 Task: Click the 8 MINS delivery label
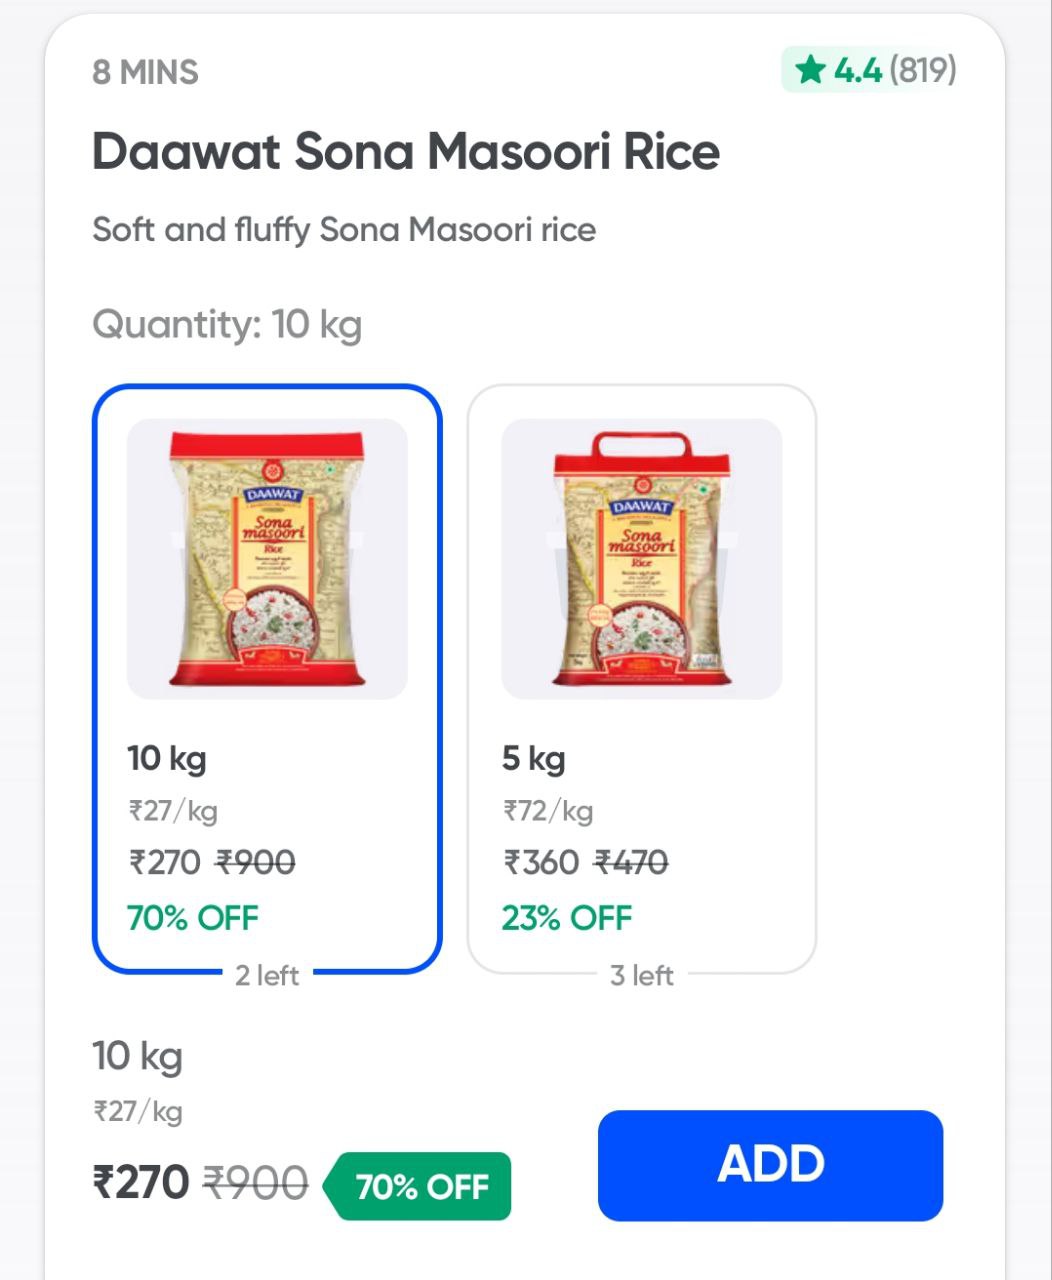146,73
